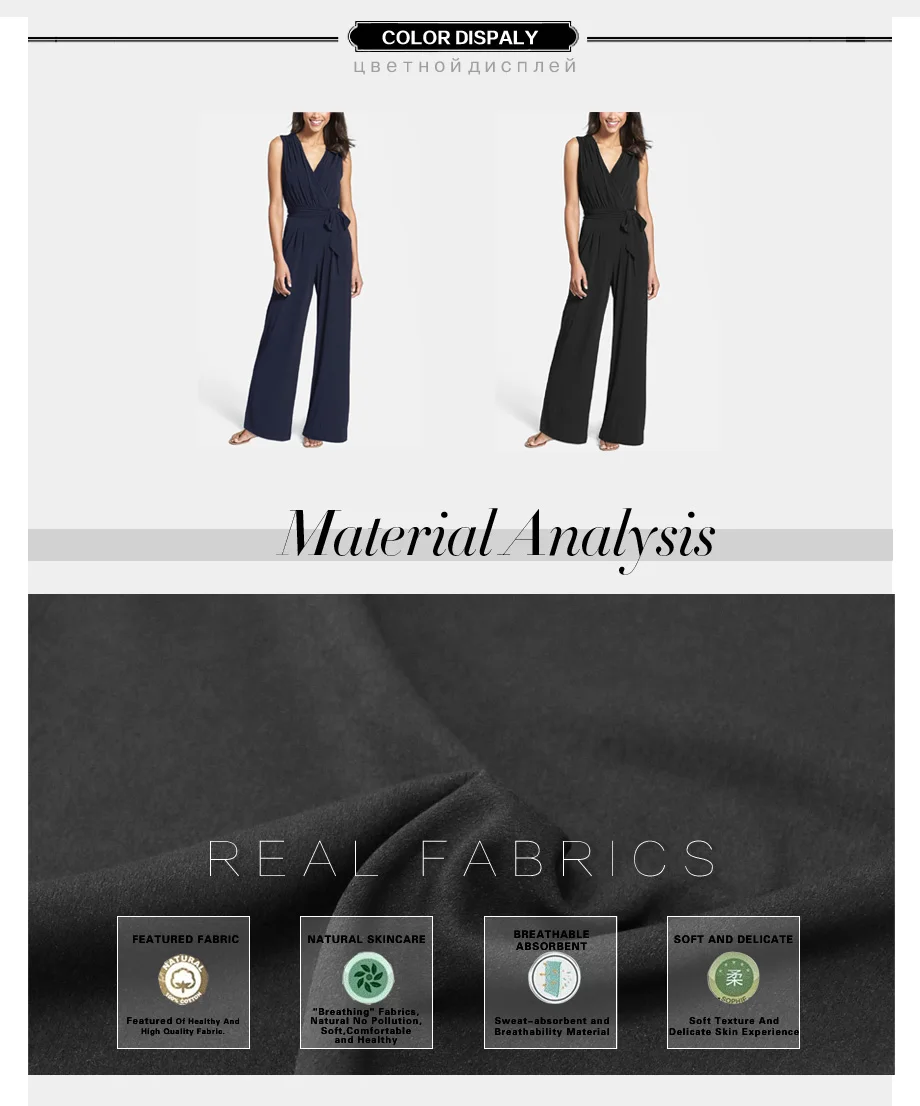Click the 'Breathing Fabrics' description text
This screenshot has height=1106, width=920.
(x=366, y=1026)
